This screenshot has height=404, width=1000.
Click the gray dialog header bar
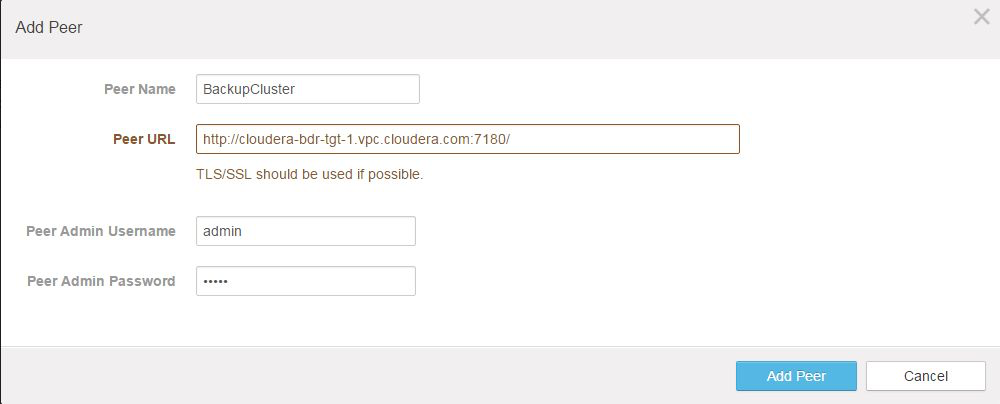[500, 28]
